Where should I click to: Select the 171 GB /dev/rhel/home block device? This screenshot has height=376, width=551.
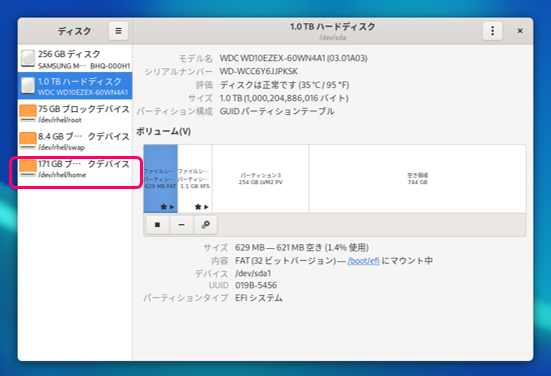click(x=75, y=168)
